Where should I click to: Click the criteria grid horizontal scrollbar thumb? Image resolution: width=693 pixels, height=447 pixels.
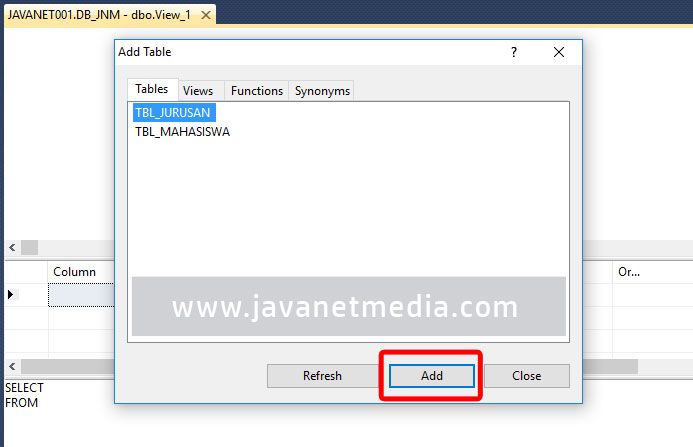(329, 367)
